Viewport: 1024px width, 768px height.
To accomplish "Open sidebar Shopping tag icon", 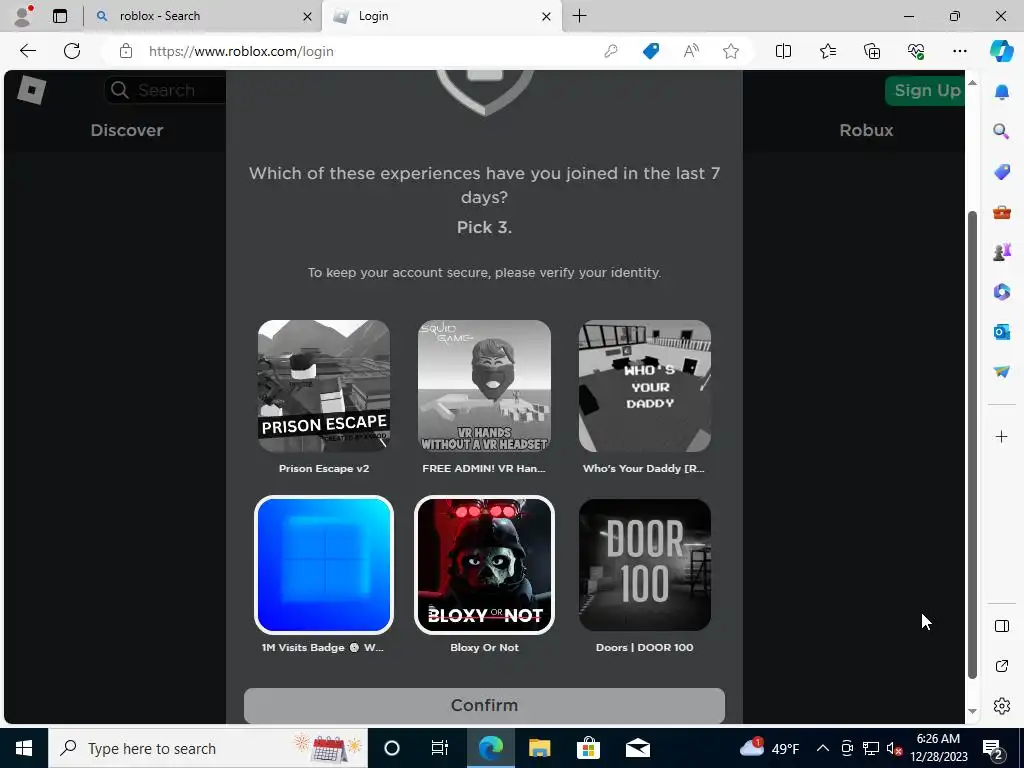I will [1001, 172].
